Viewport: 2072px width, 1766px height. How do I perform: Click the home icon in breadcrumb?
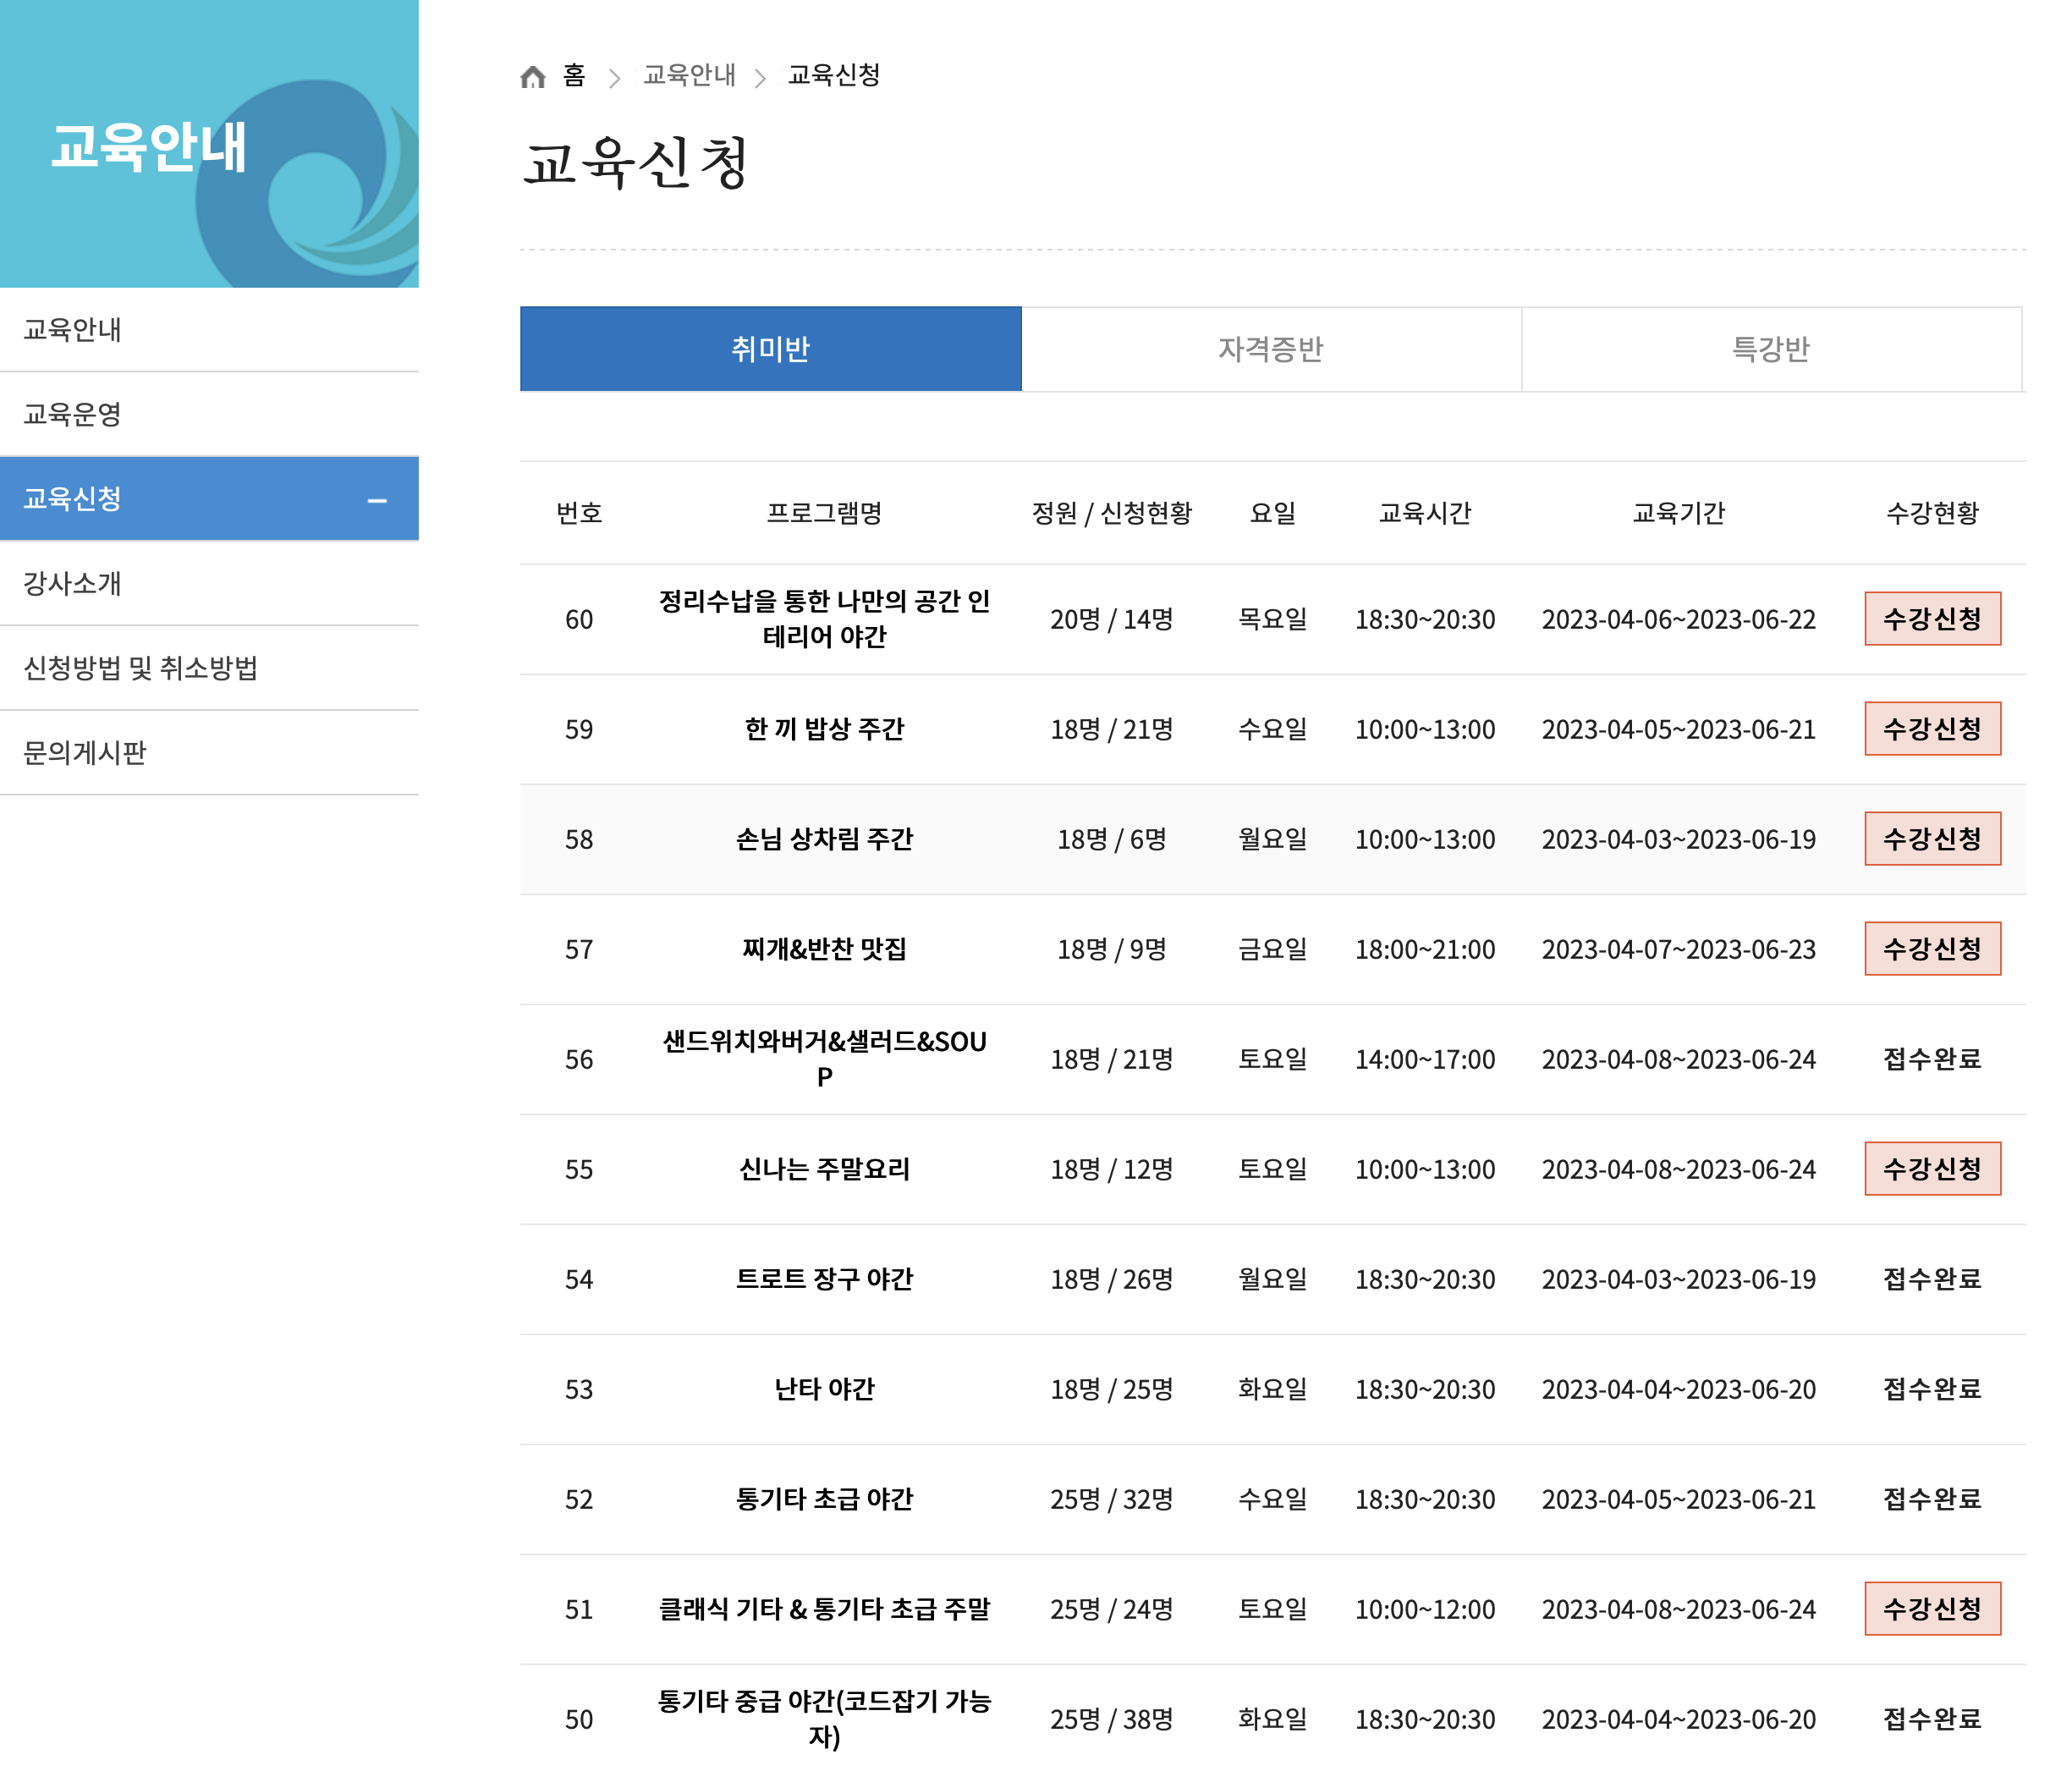point(533,76)
